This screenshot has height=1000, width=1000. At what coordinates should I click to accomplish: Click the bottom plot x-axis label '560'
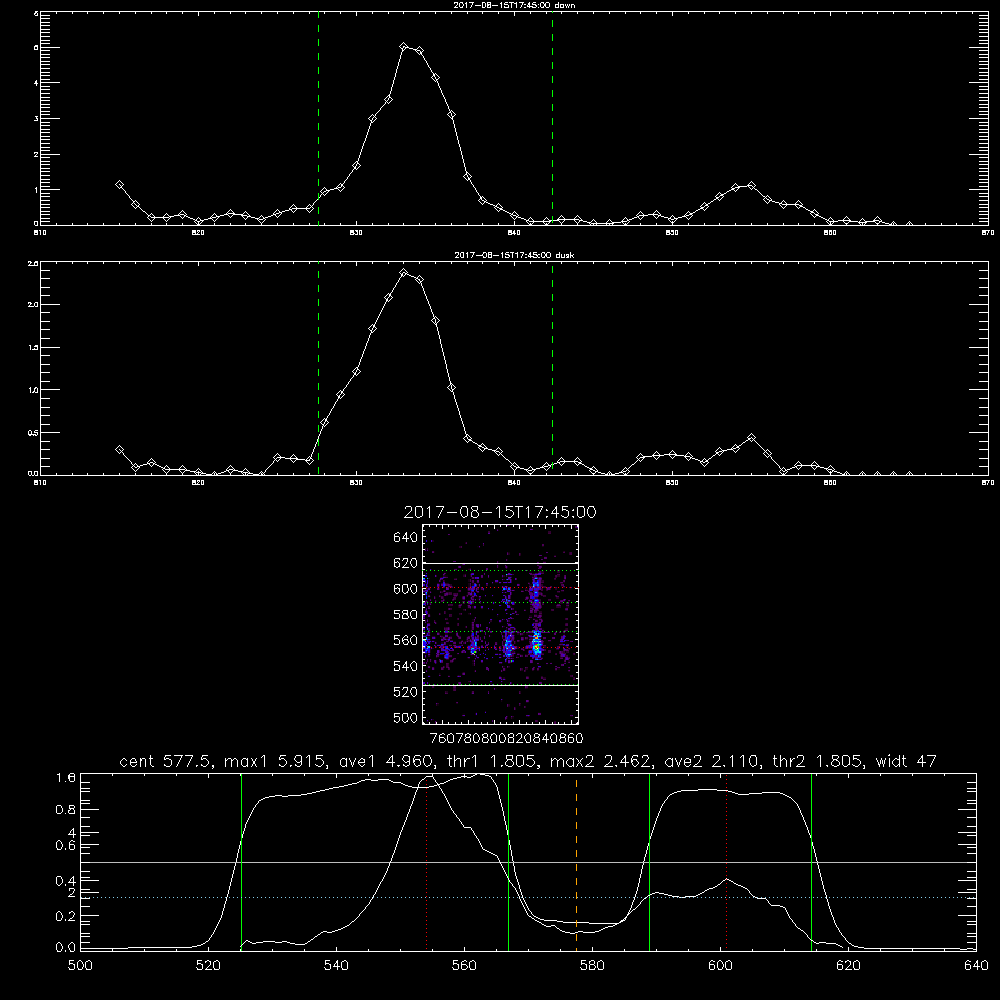tap(464, 966)
